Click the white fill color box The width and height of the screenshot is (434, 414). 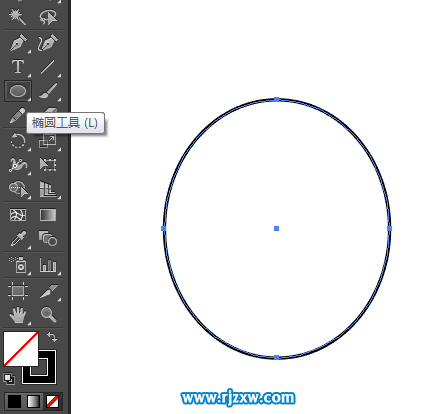[x=21, y=349]
